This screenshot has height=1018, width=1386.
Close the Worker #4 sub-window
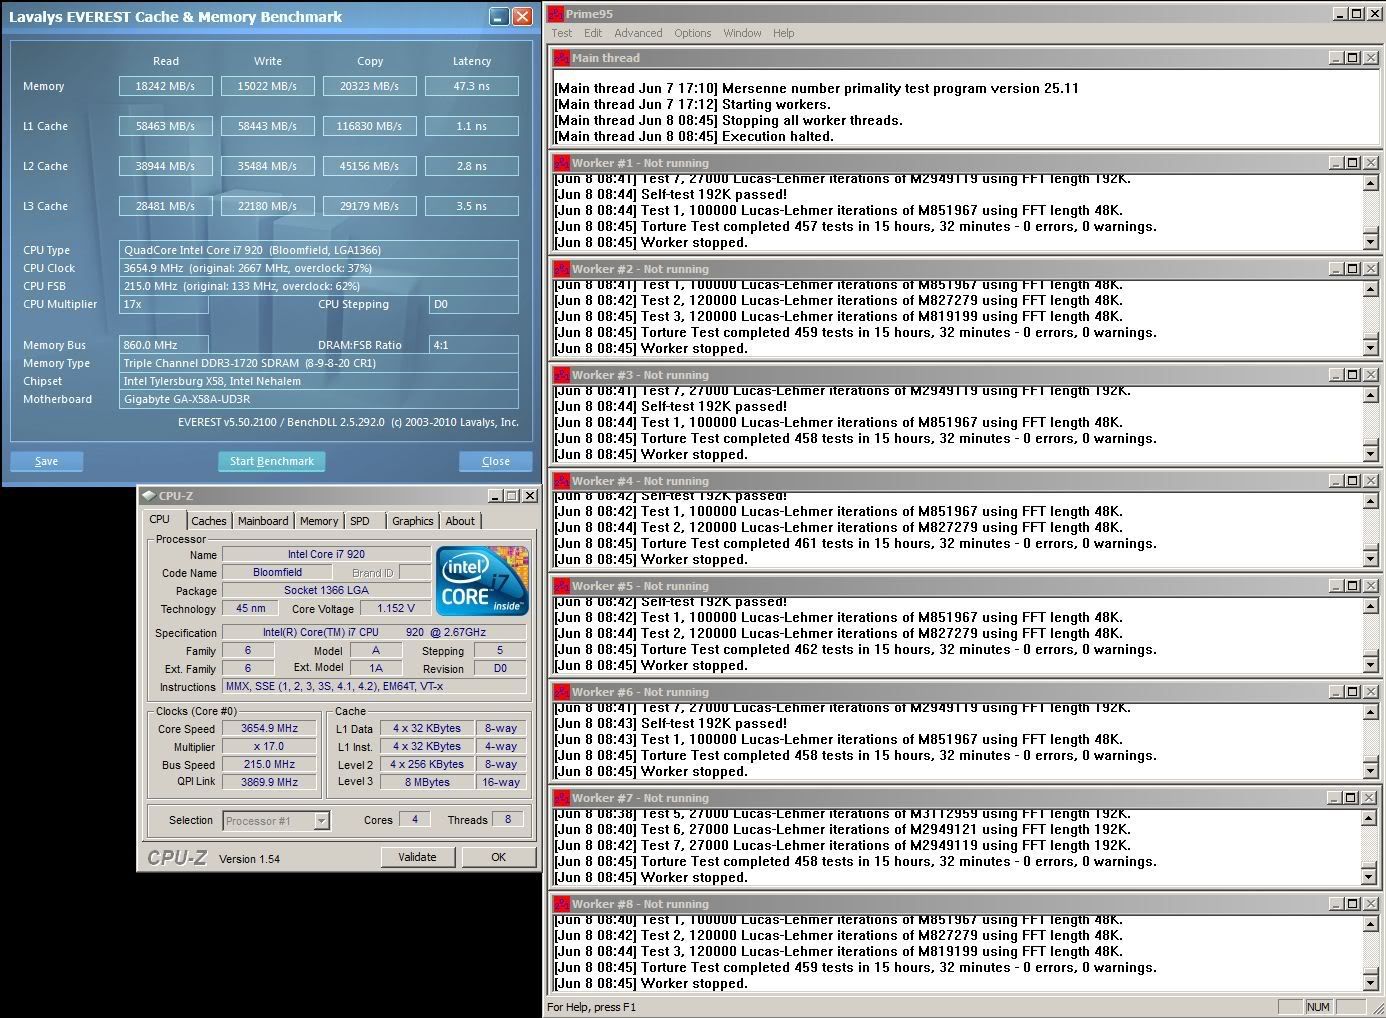1370,481
